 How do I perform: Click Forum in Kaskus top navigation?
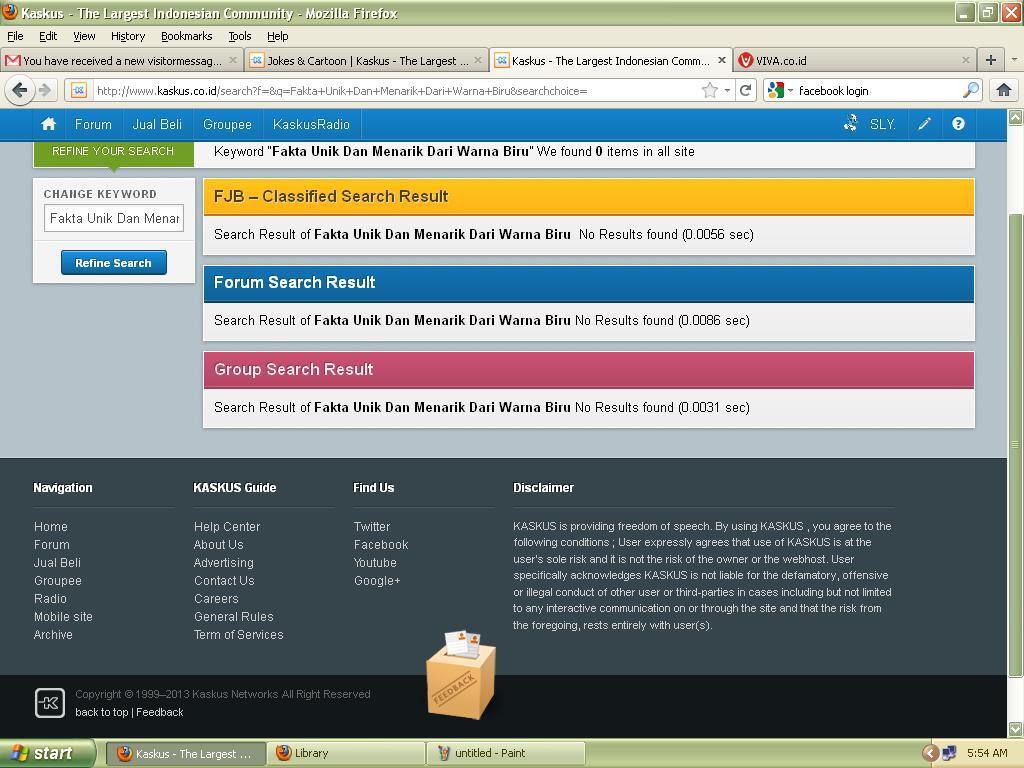coord(93,124)
